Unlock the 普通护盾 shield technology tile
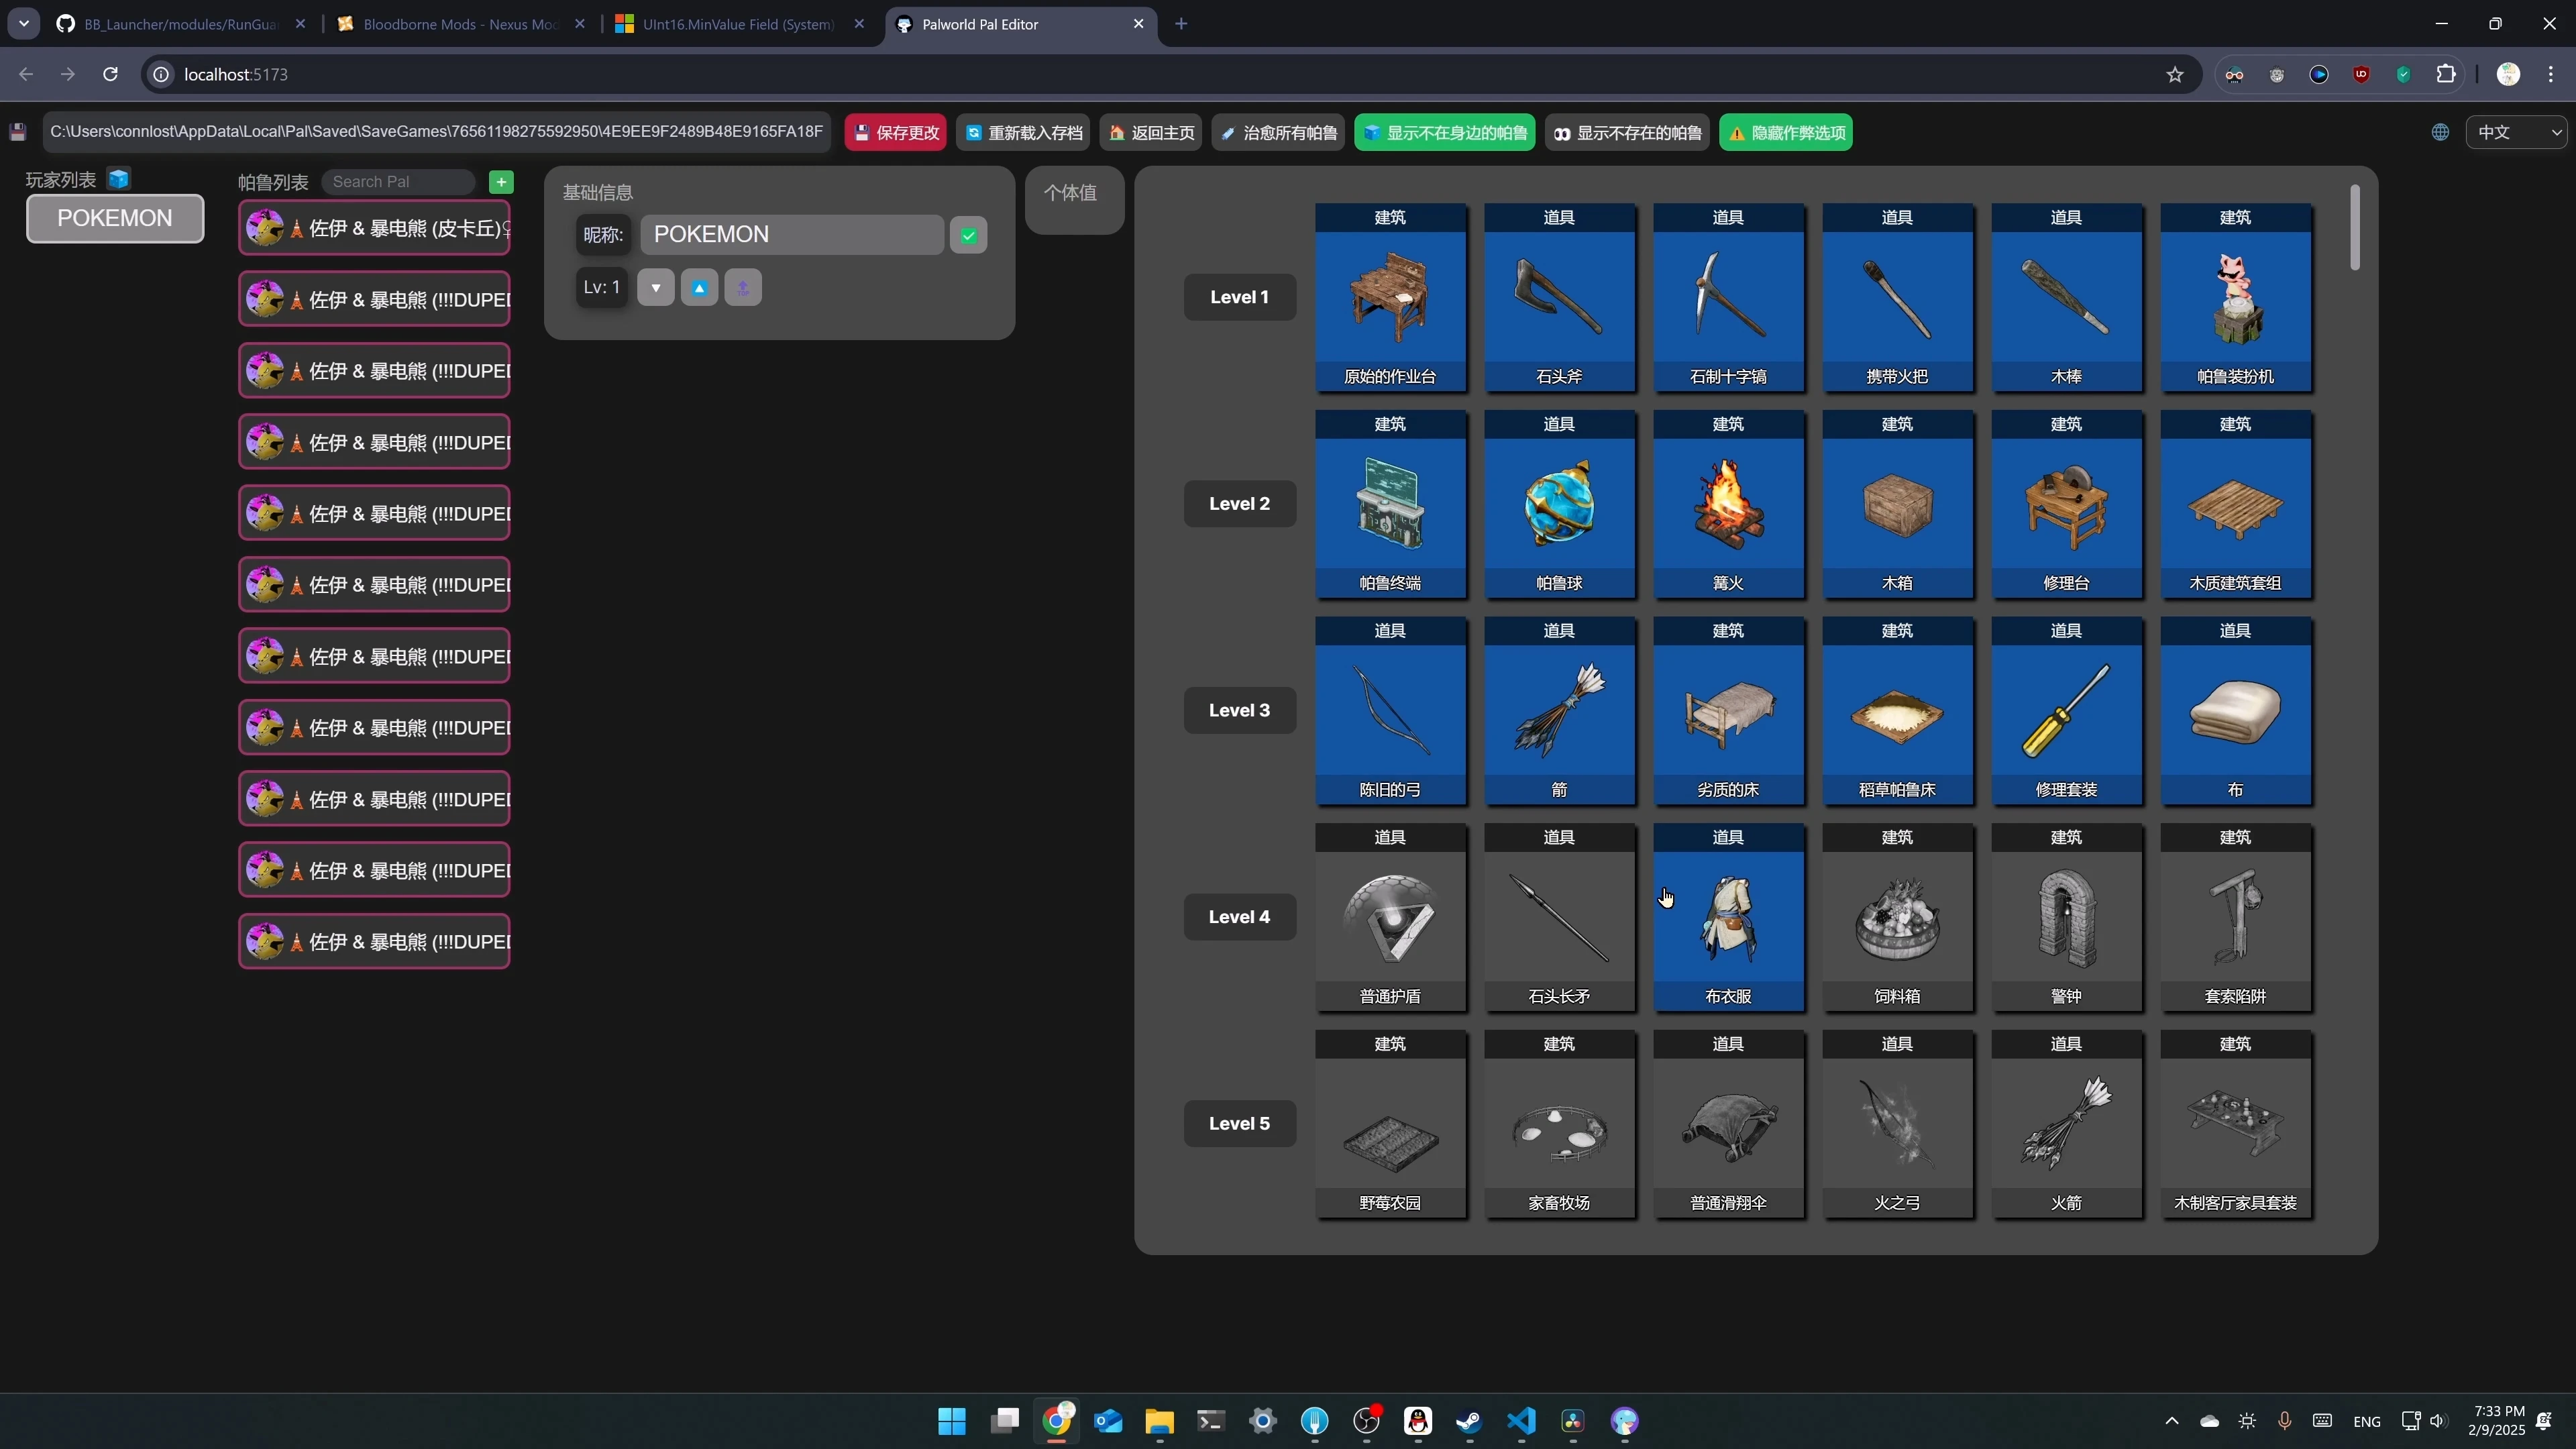 [x=1390, y=917]
